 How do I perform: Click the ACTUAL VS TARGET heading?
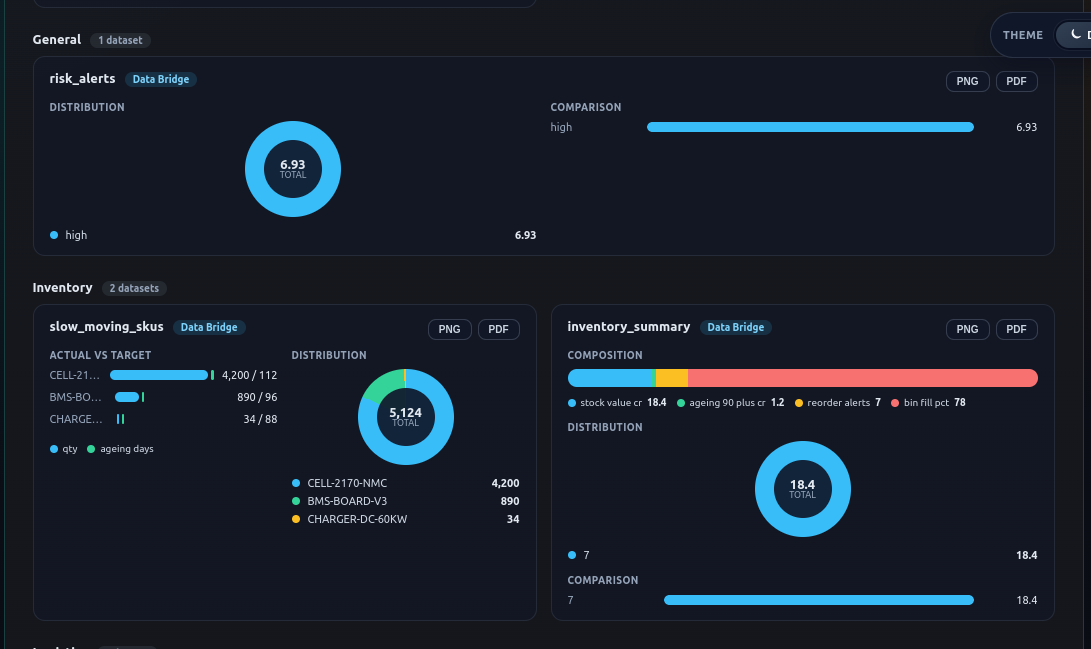coord(100,355)
